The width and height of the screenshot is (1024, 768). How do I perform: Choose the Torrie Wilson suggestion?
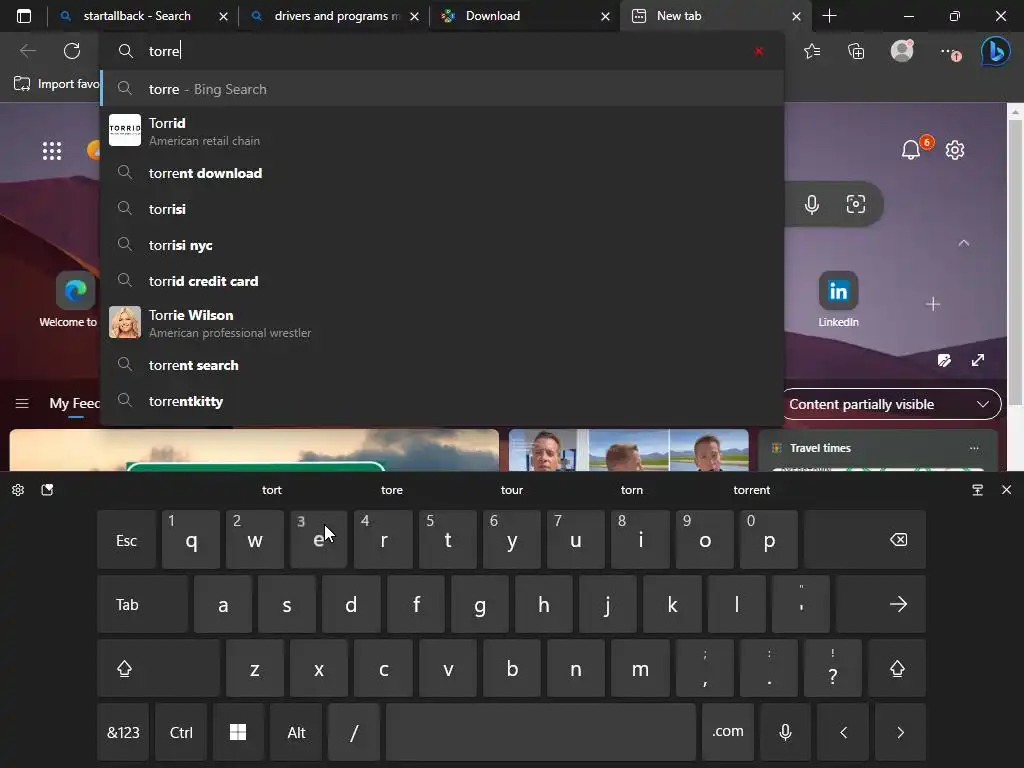tap(442, 323)
